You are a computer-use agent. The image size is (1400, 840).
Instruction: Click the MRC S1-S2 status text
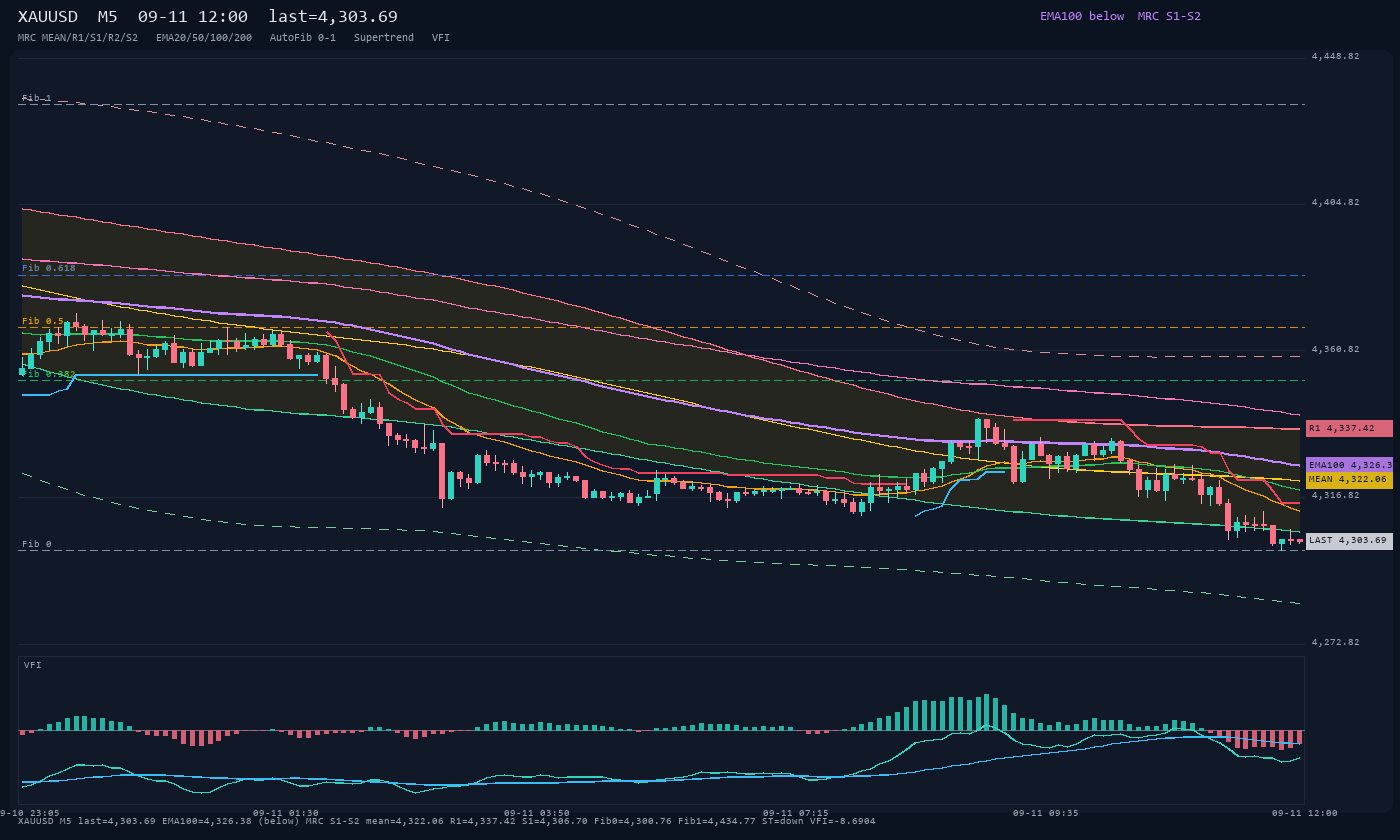pos(1169,16)
